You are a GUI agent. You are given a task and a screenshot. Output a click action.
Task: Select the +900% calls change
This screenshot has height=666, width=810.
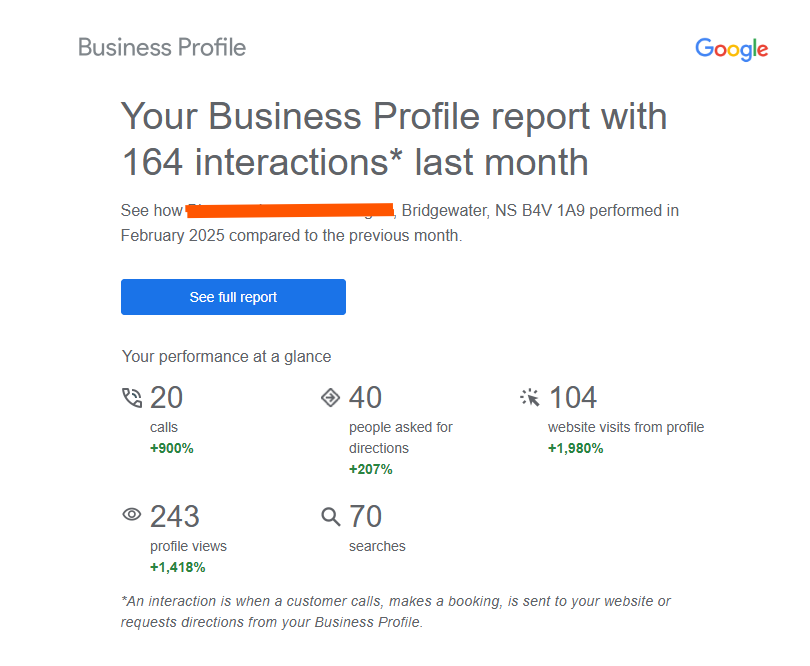pos(172,448)
